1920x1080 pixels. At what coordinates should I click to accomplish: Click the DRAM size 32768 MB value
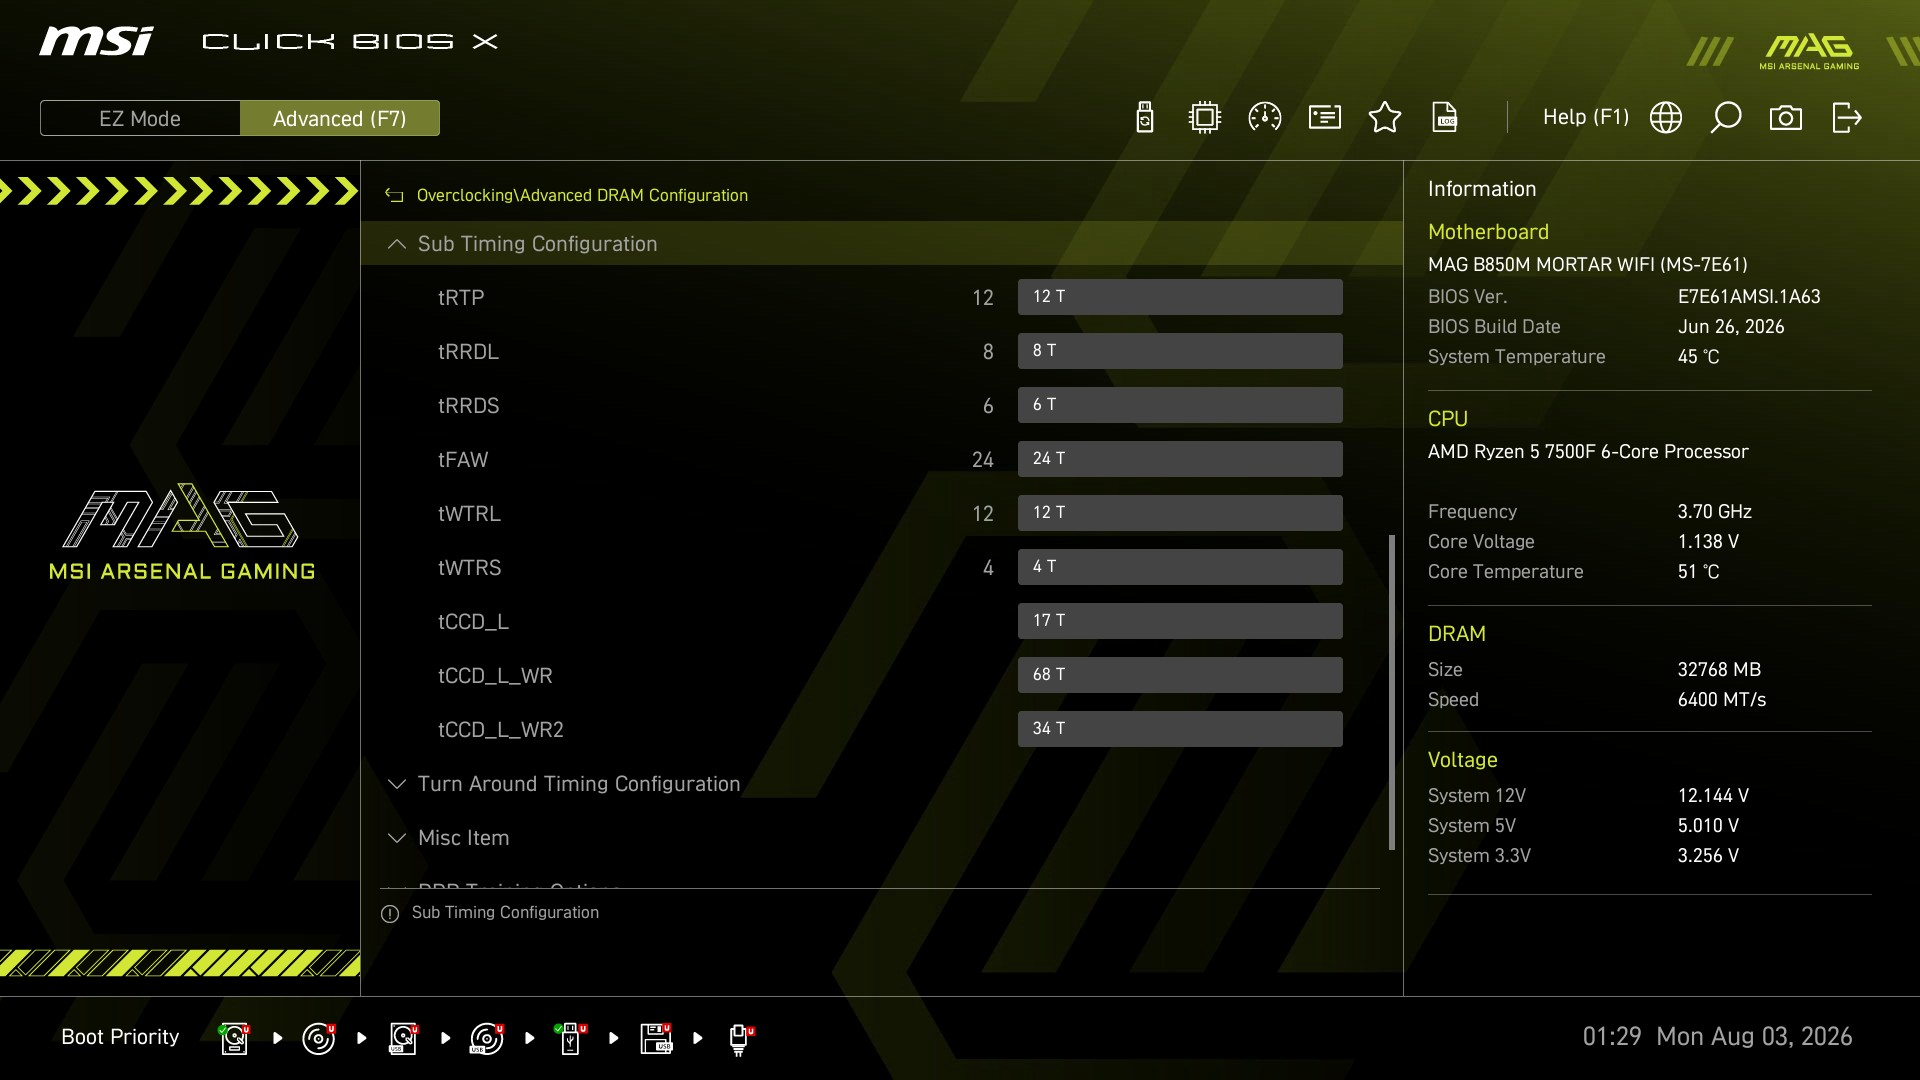1719,670
